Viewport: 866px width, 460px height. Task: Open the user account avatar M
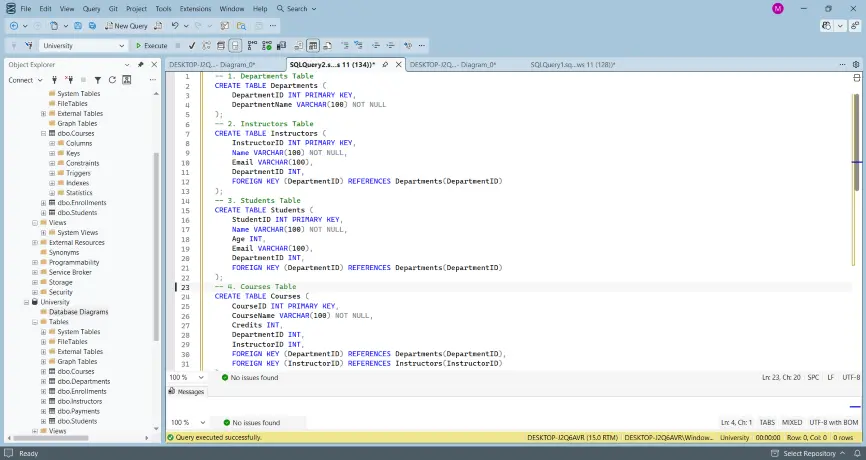(778, 9)
